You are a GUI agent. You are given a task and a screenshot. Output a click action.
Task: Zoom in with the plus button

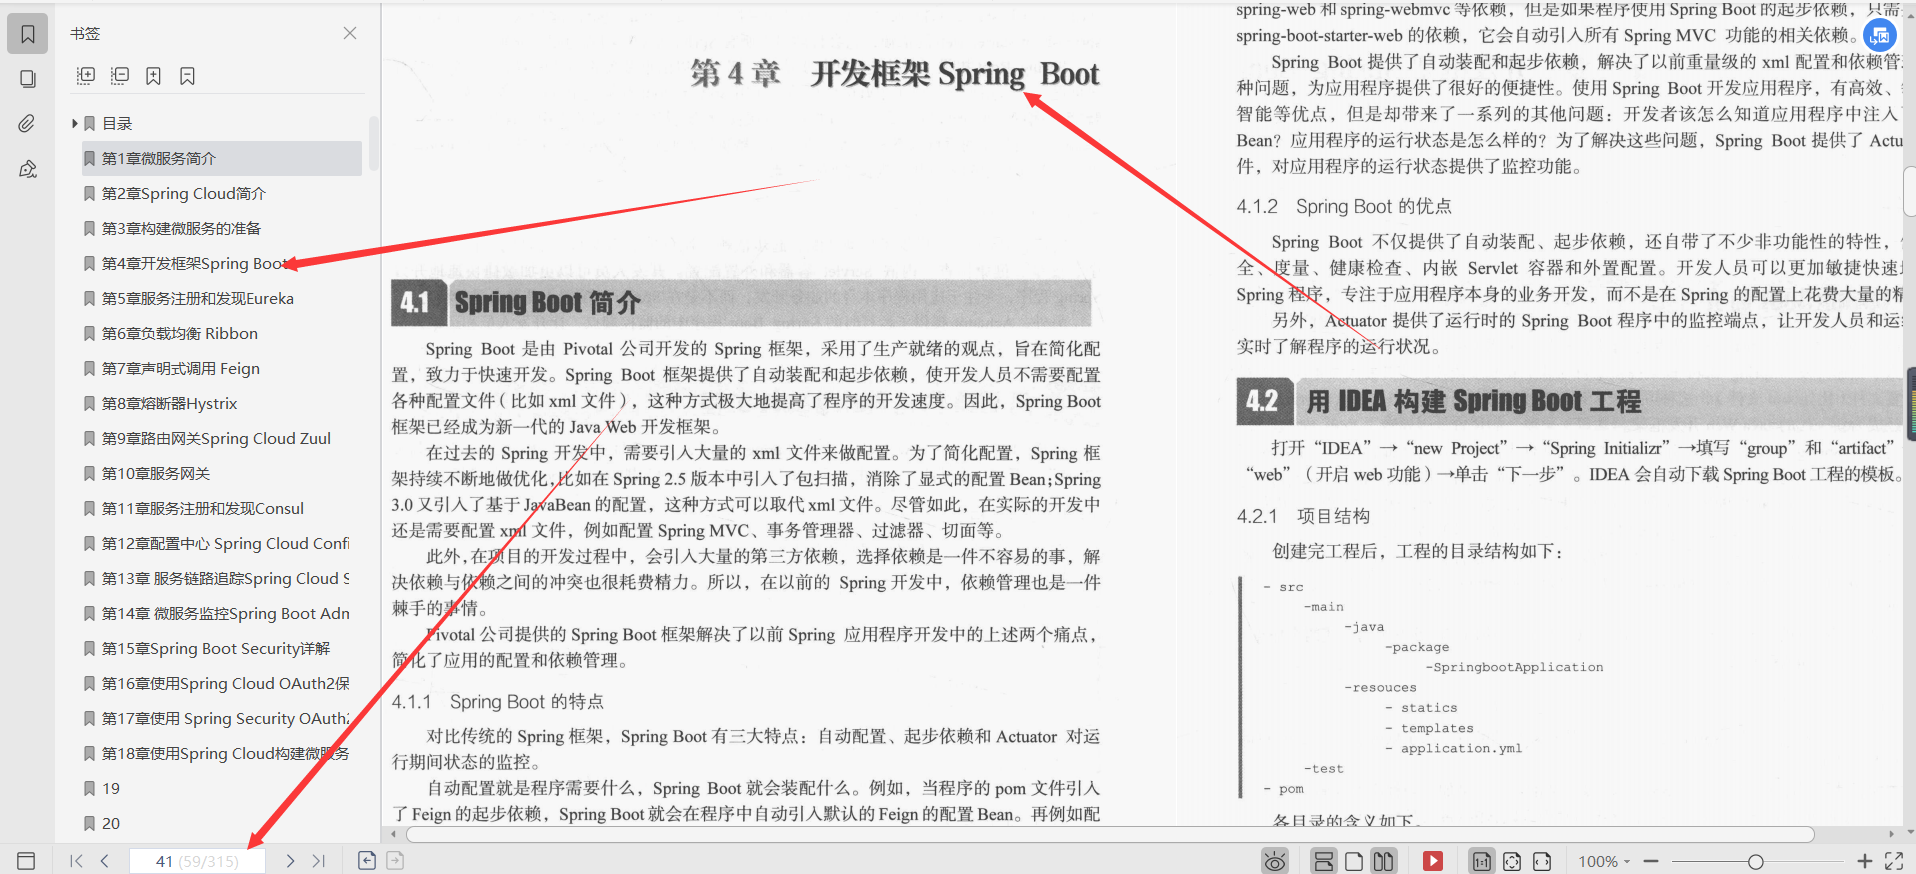coord(1864,861)
